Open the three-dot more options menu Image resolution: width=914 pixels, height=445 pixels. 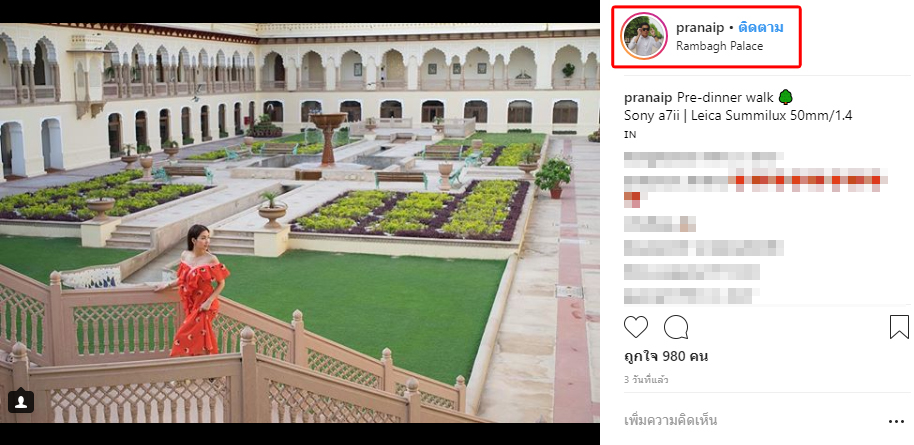[x=897, y=422]
